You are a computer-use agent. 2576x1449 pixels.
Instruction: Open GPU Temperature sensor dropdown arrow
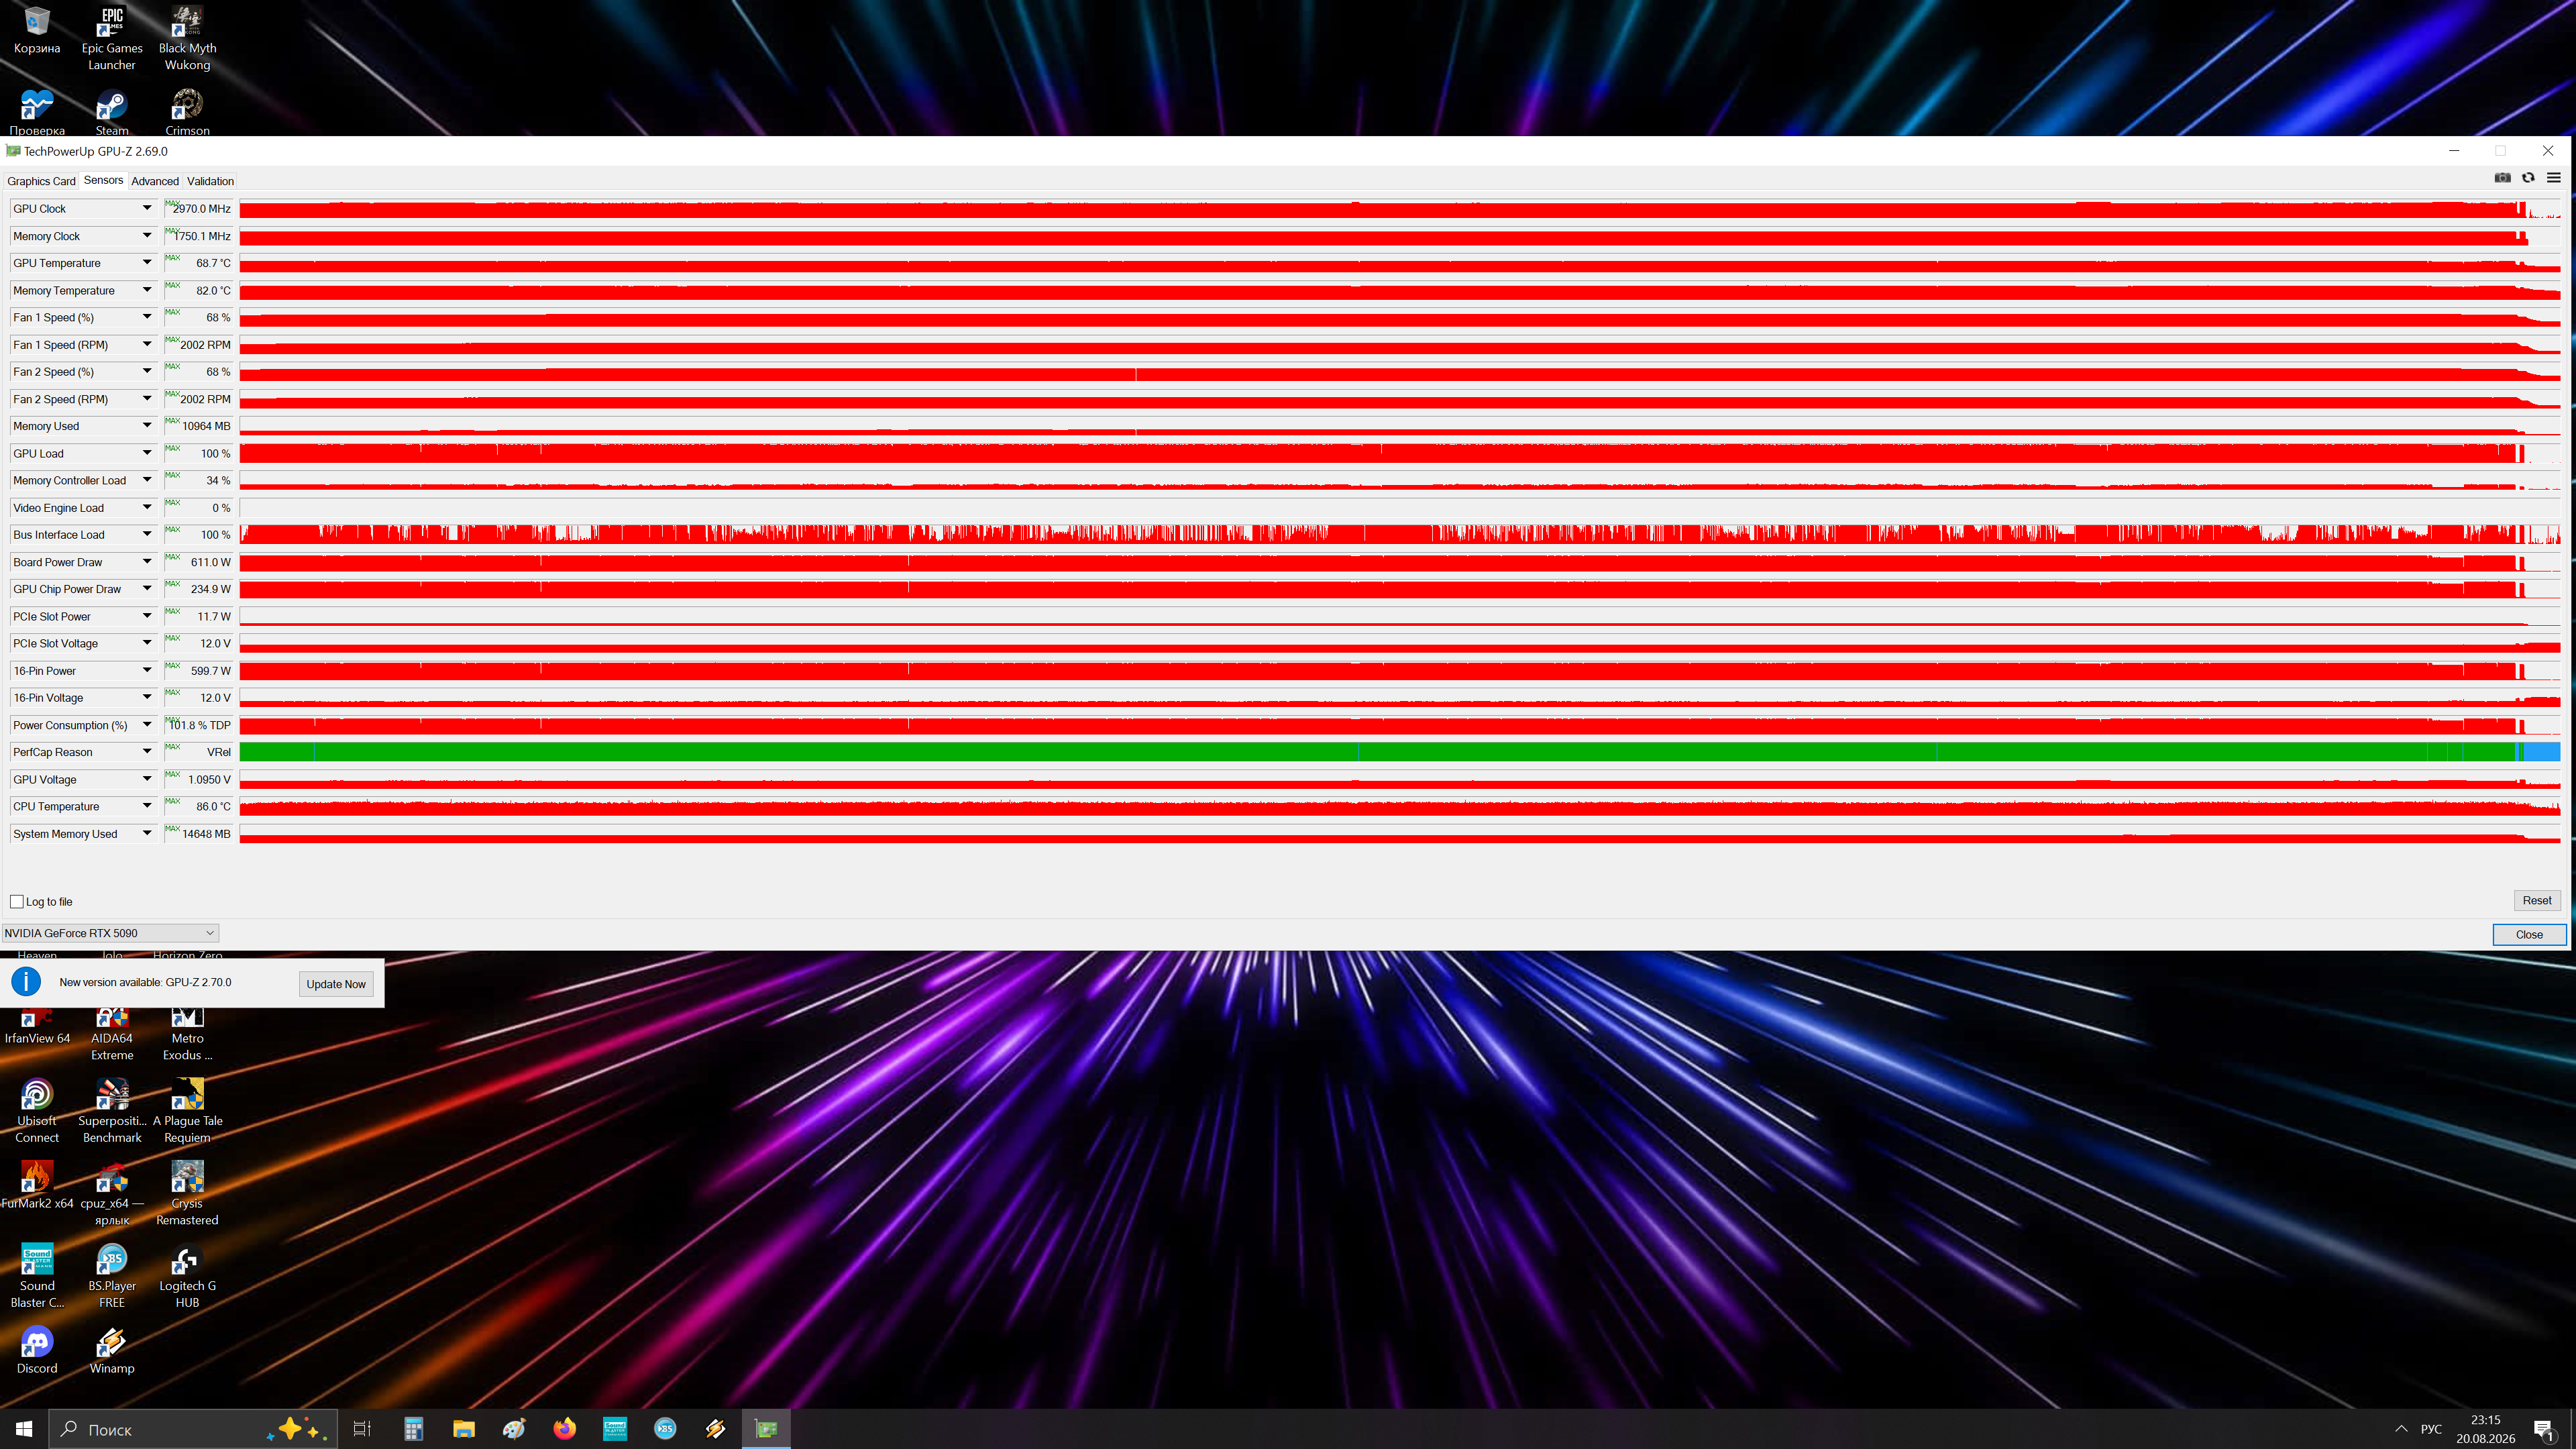(x=147, y=263)
